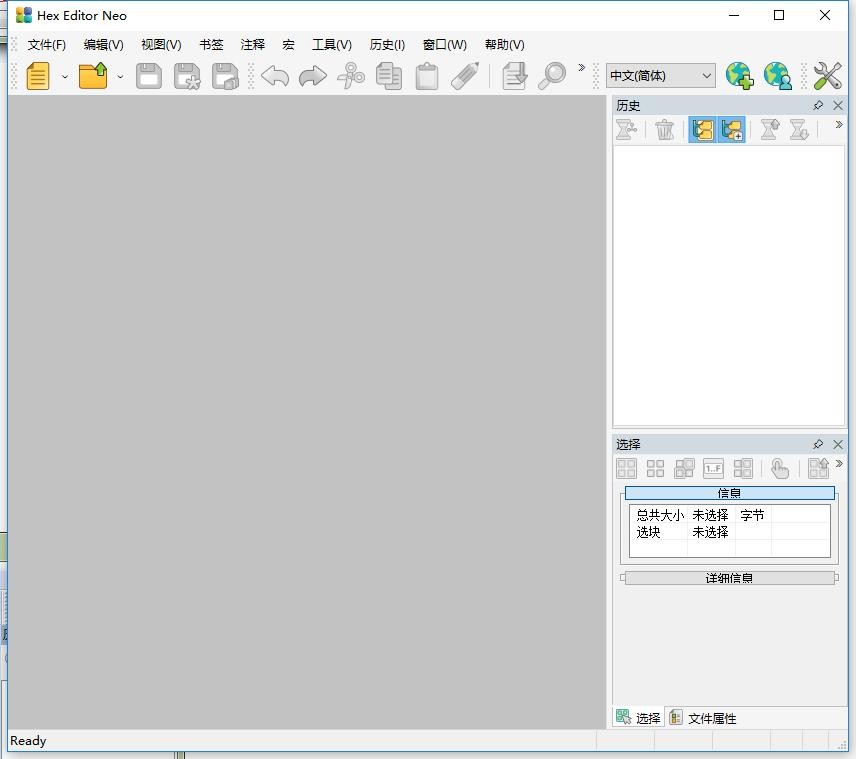Open the 历史(I) menu

point(387,45)
